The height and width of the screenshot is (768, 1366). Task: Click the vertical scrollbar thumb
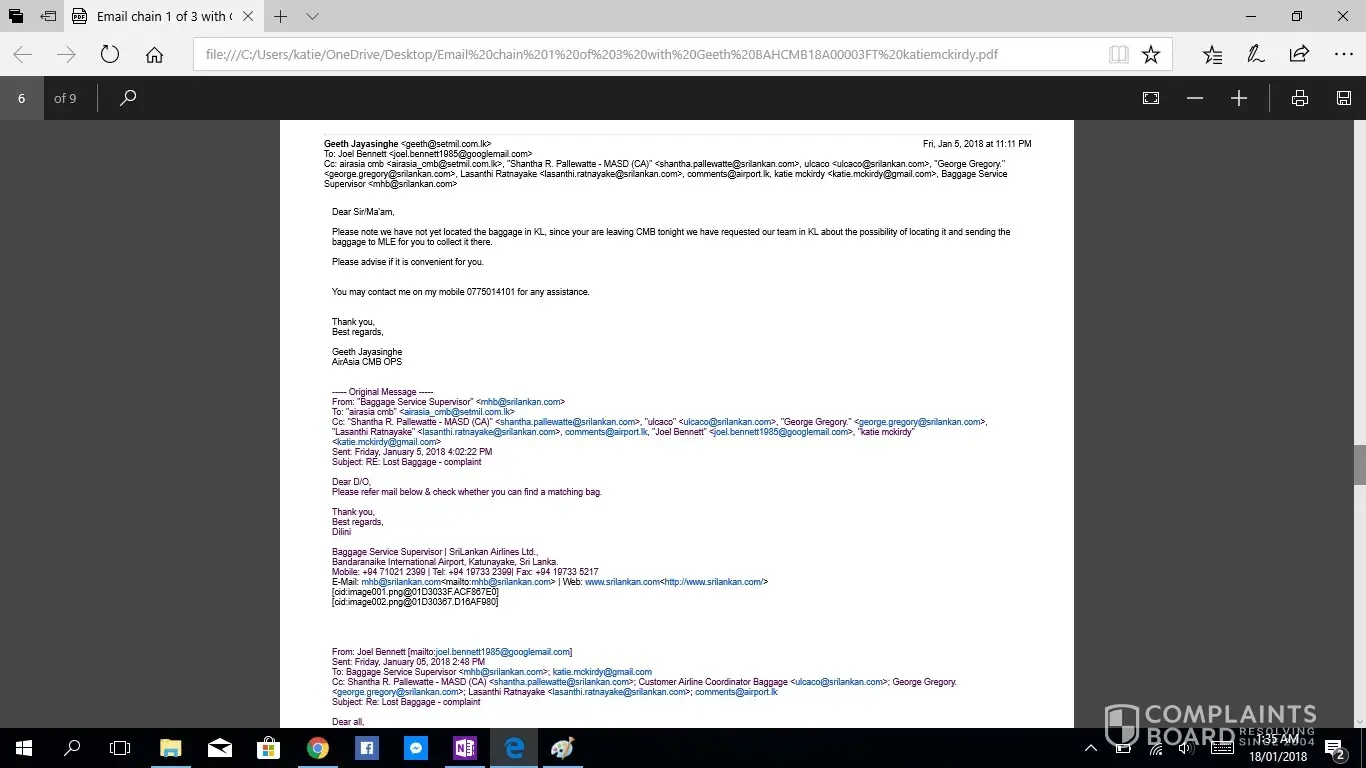point(1359,463)
